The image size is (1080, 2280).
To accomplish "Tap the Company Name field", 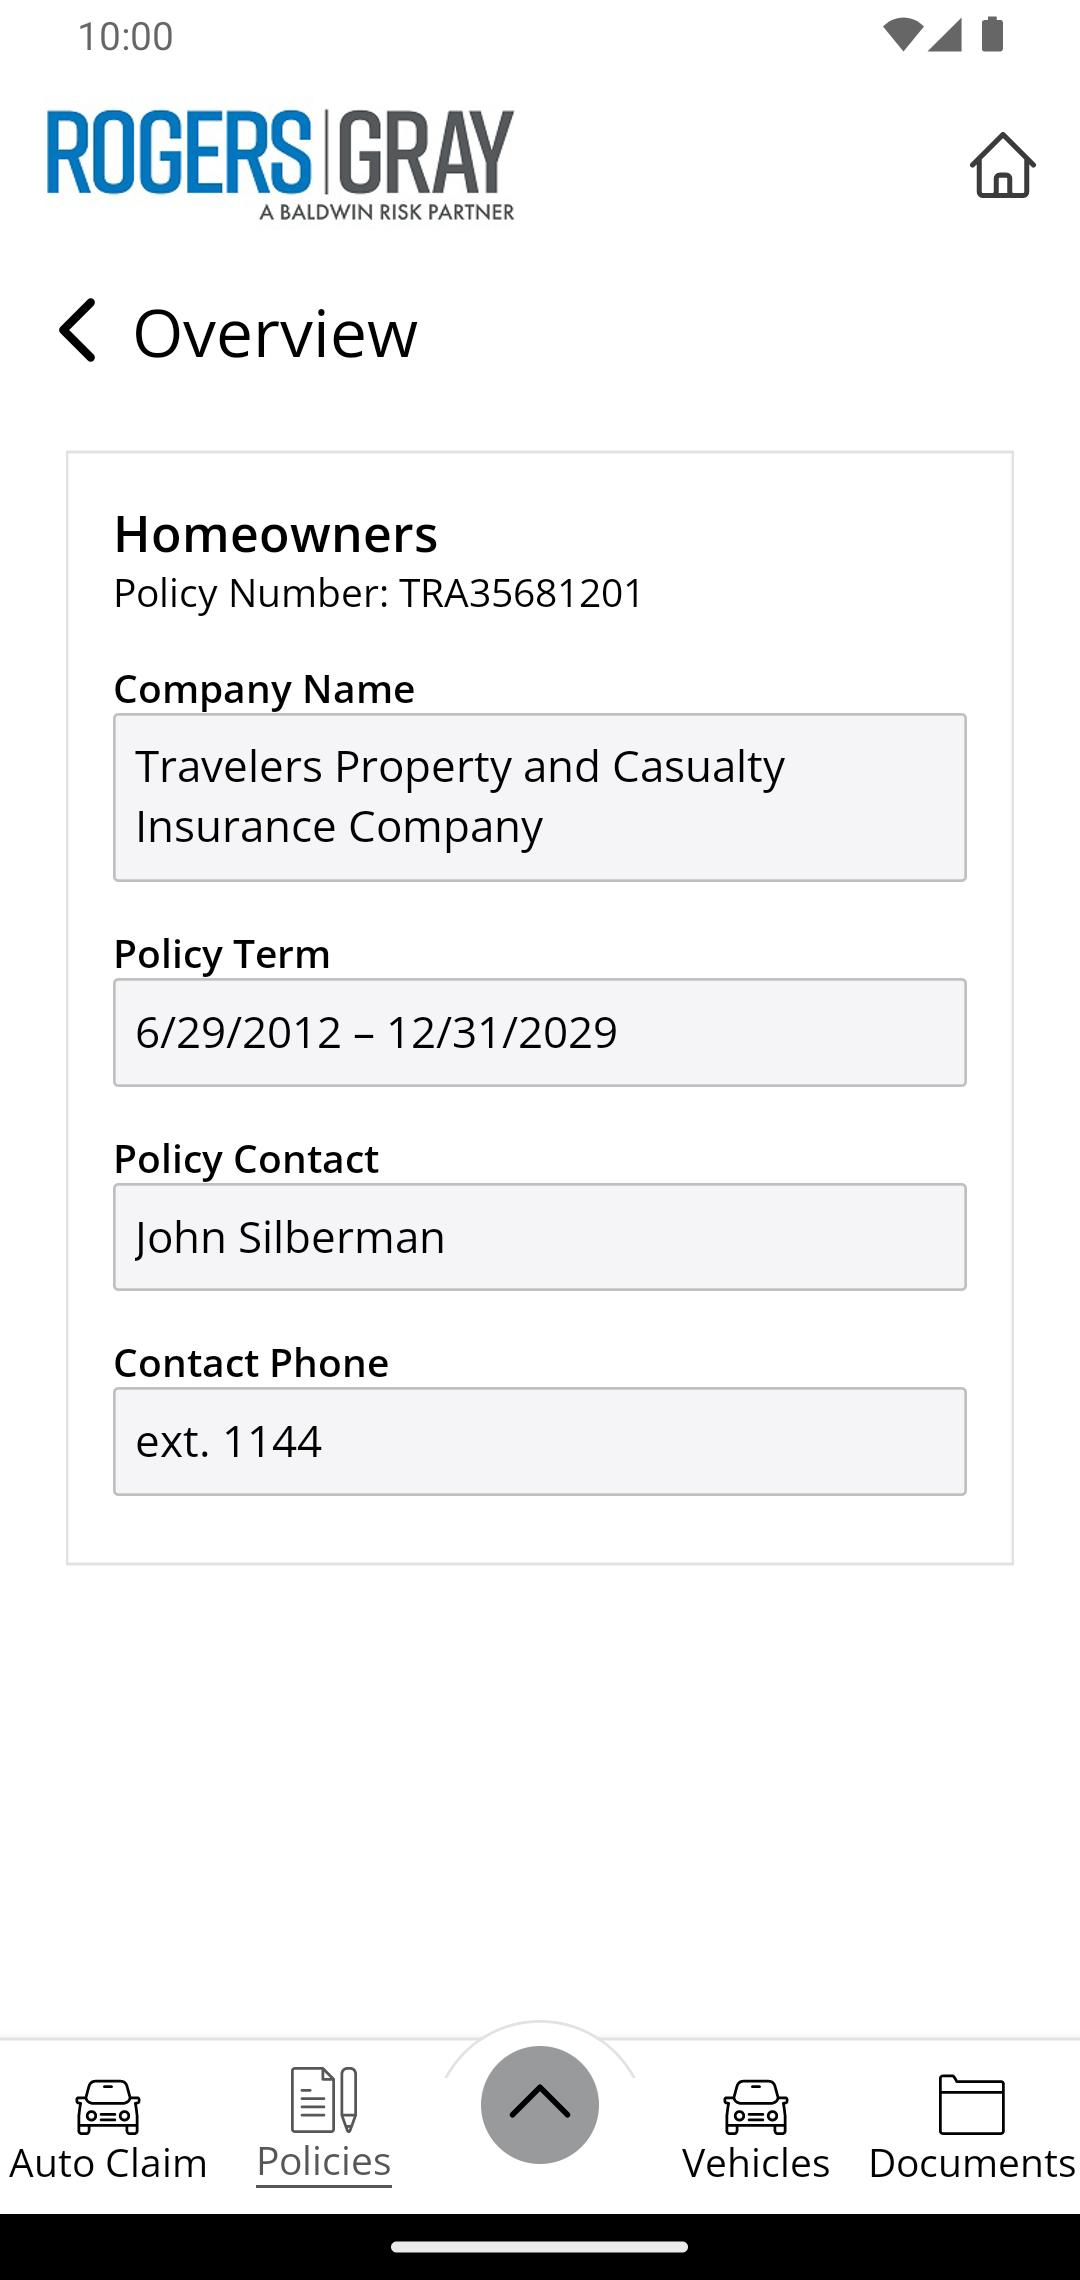I will point(540,797).
